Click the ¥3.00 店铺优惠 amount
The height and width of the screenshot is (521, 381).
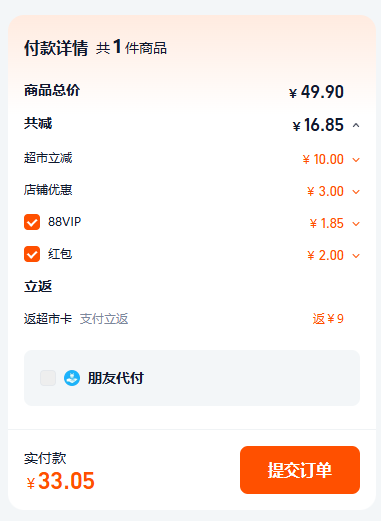pyautogui.click(x=325, y=191)
